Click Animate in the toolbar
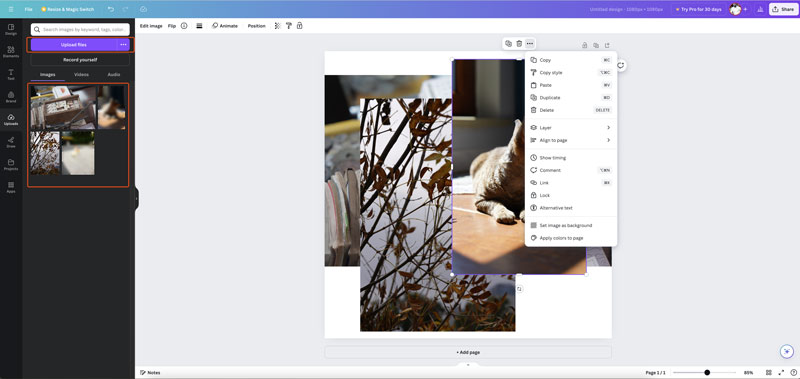Image resolution: width=800 pixels, height=379 pixels. click(x=225, y=26)
